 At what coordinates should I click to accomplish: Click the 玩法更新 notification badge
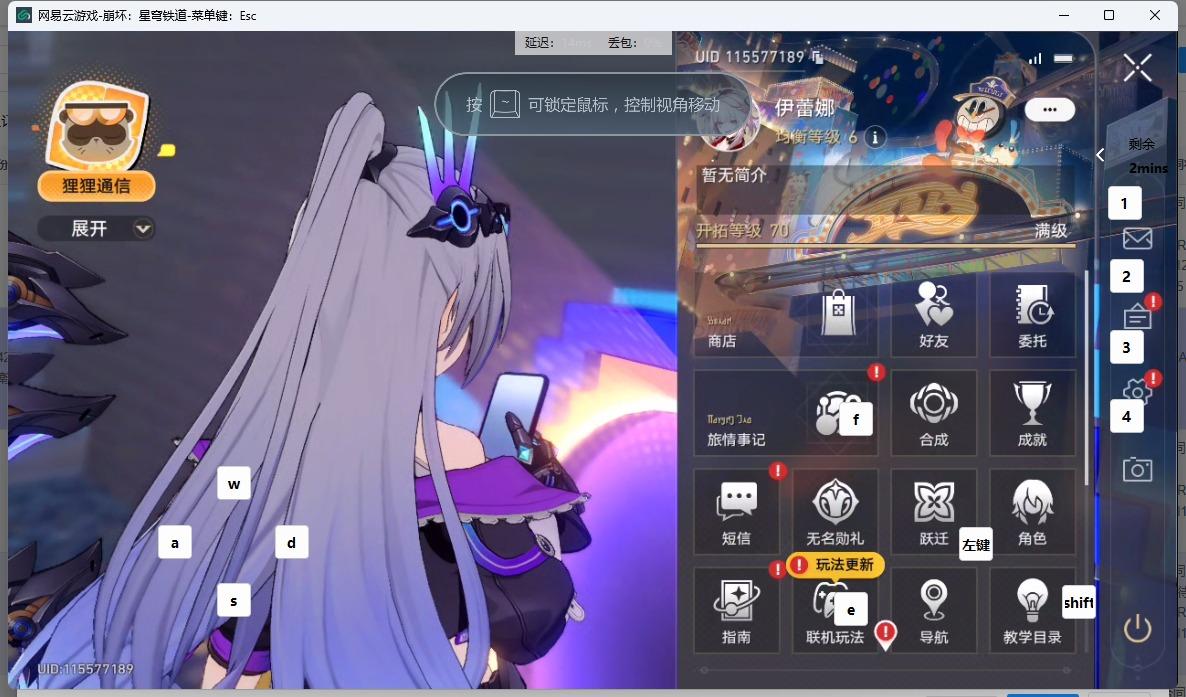coord(835,565)
